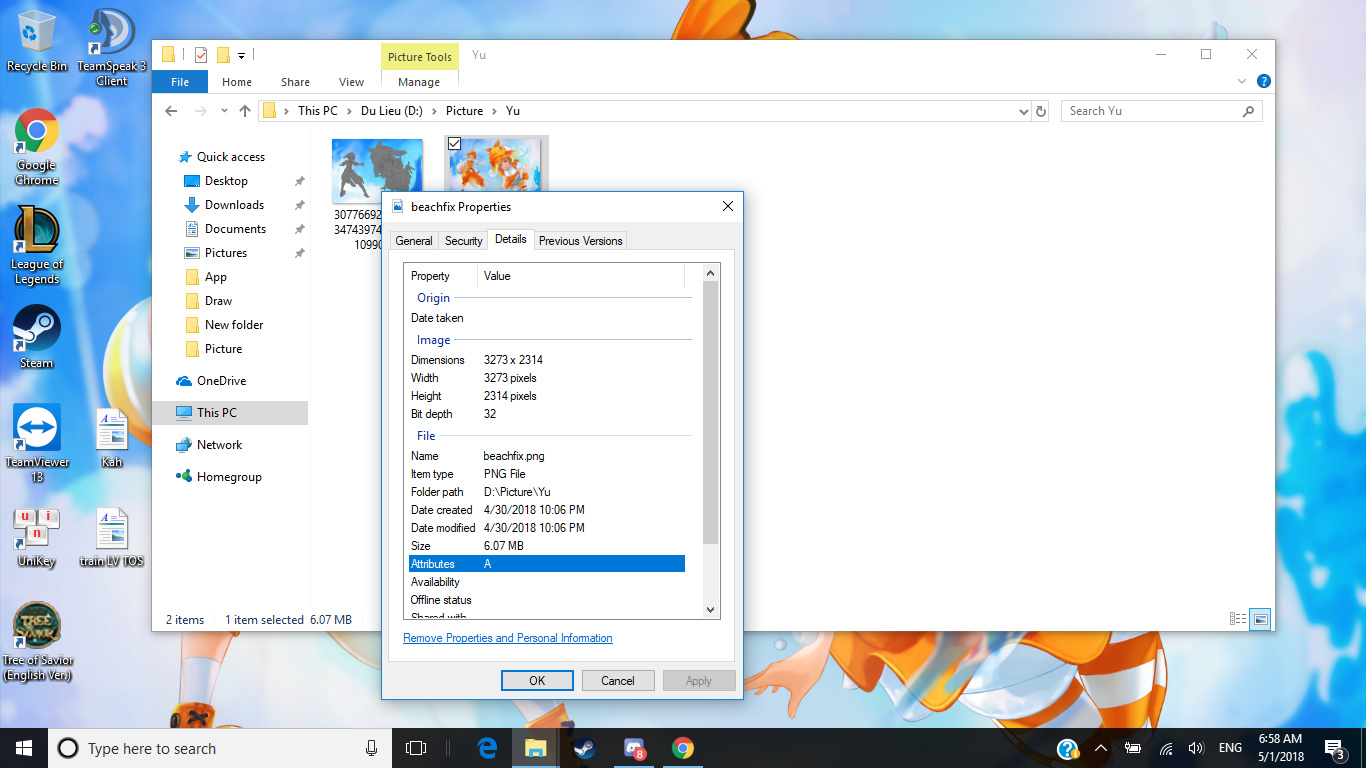Expand the ribbon with the chevron
This screenshot has height=768, width=1366.
point(1242,81)
